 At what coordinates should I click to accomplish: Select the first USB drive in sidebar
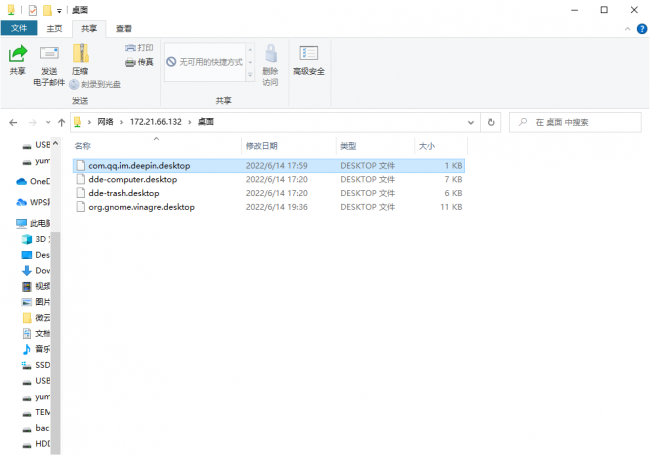36,145
